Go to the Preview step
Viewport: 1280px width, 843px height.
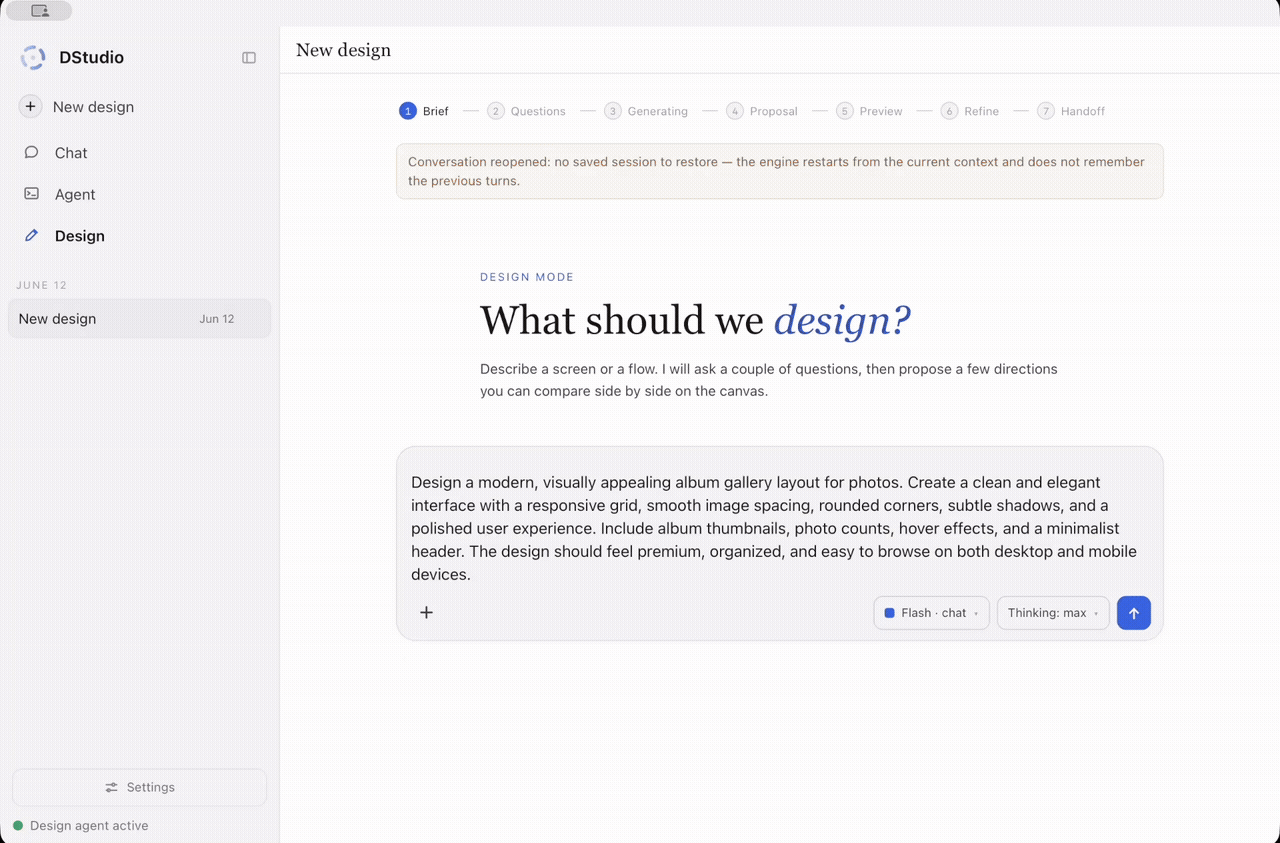[x=869, y=111]
